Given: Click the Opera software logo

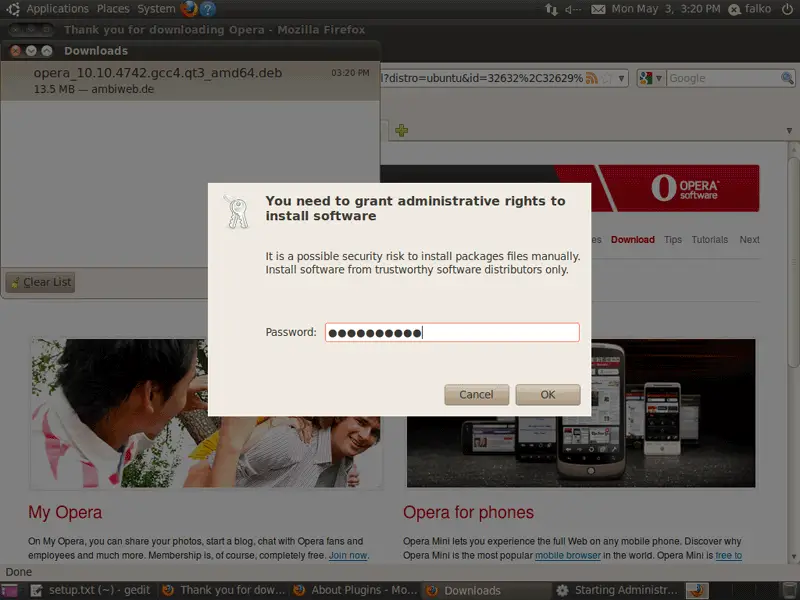Looking at the screenshot, I should click(685, 188).
